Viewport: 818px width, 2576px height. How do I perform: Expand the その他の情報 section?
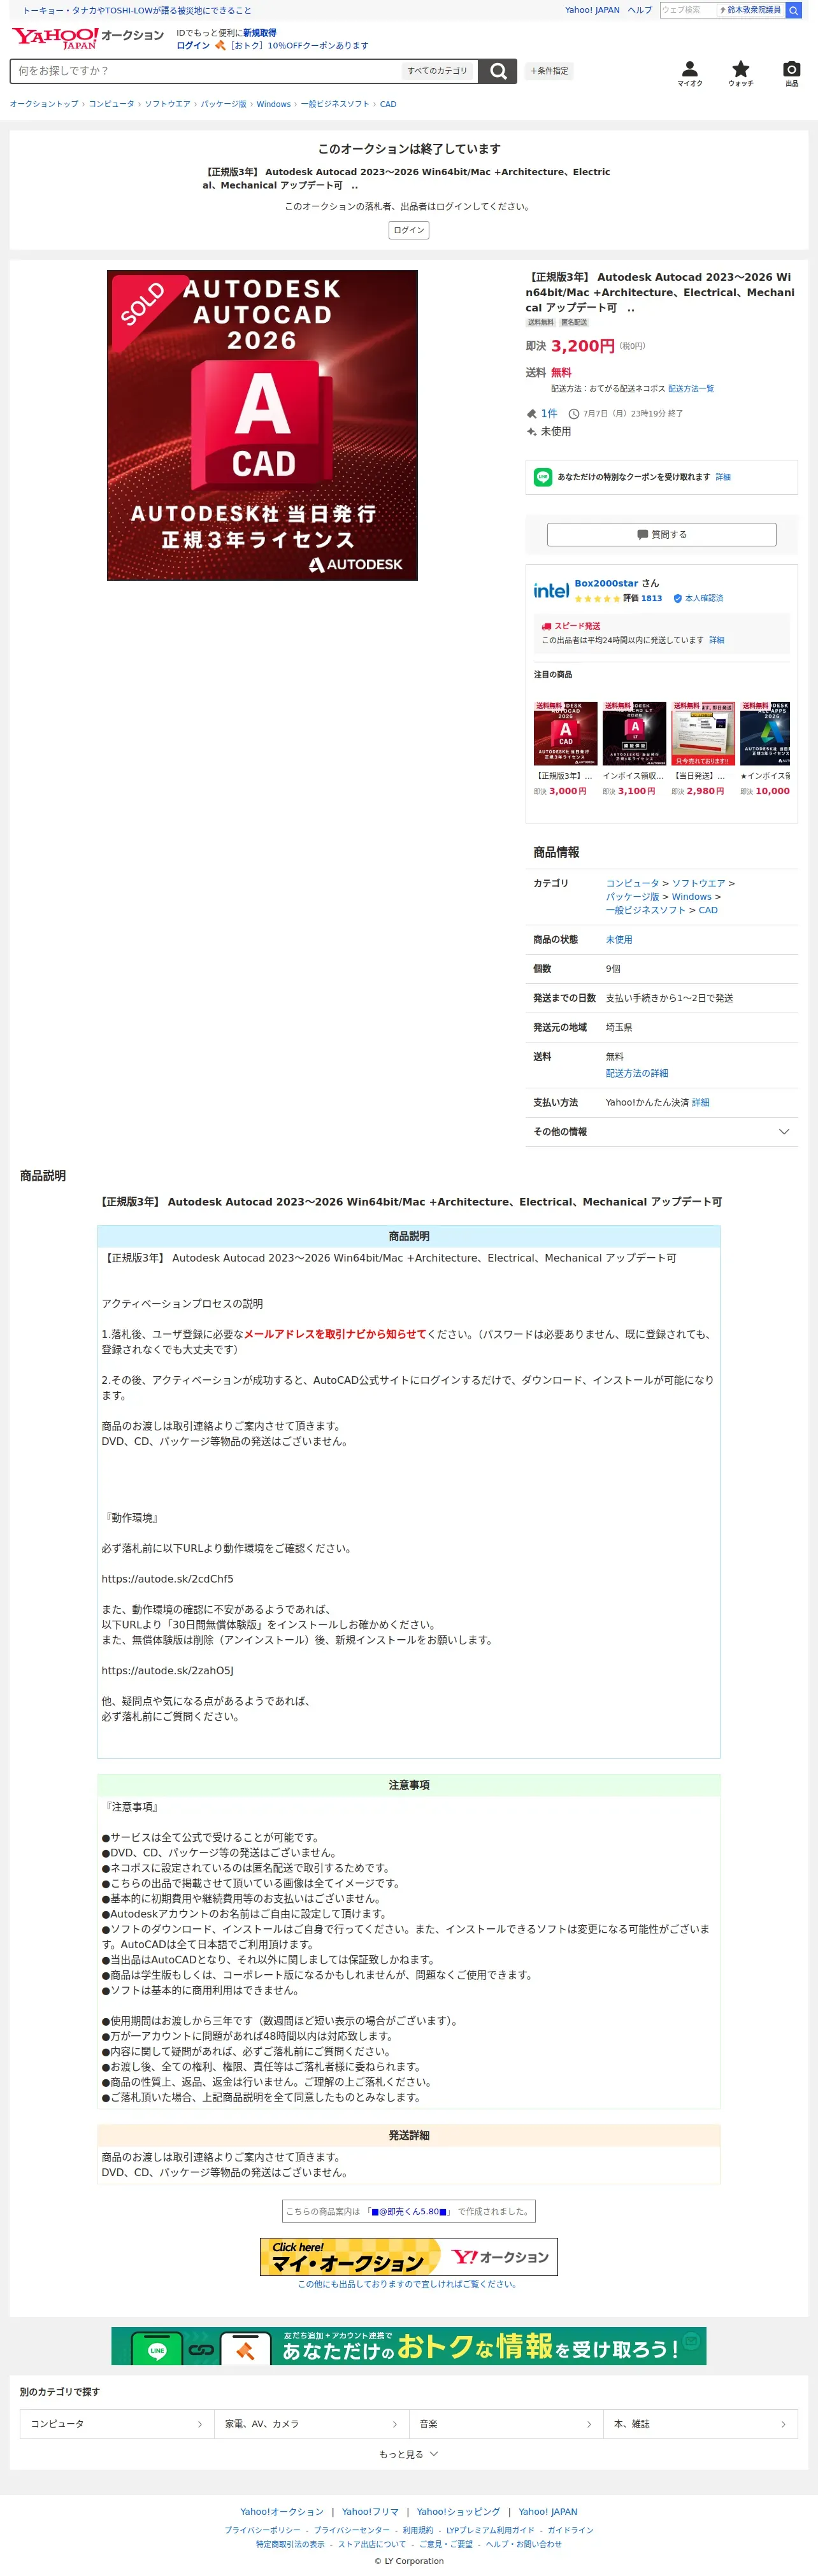tap(661, 1131)
